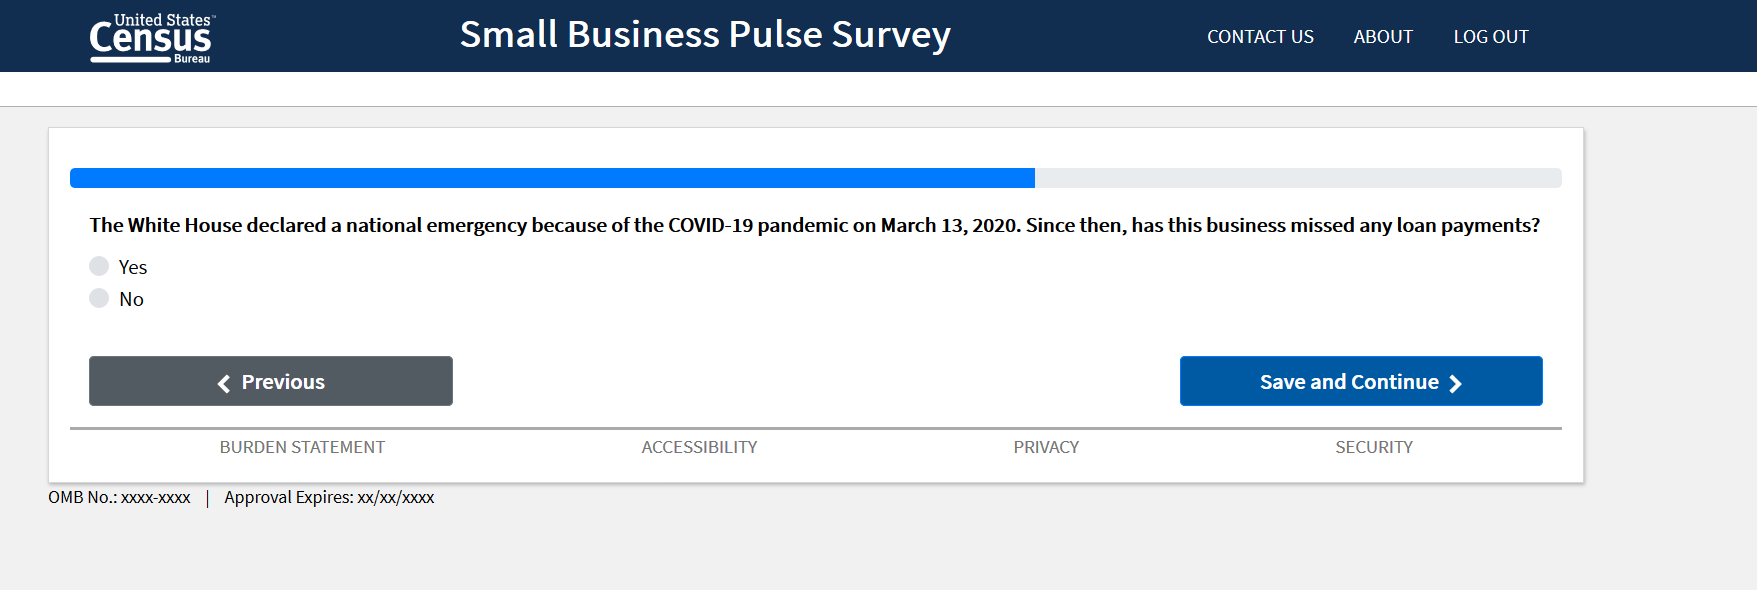1757x590 pixels.
Task: Open the Security footer link
Action: [1374, 447]
